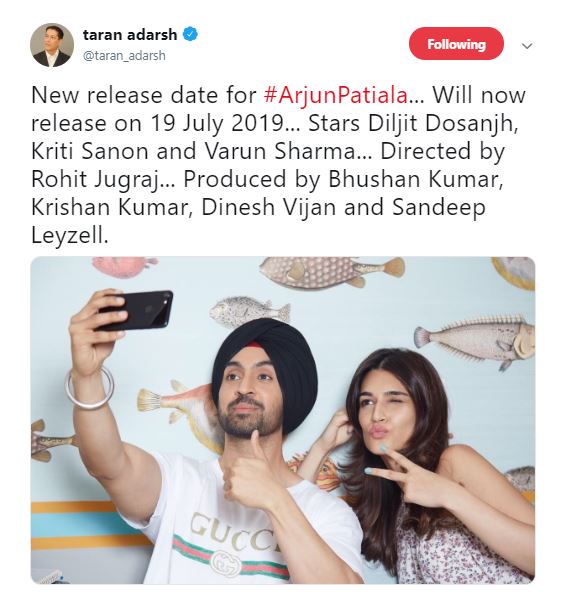The height and width of the screenshot is (592, 569).
Task: Click the tweet text mentioning 19 July 2019
Action: [x=217, y=123]
